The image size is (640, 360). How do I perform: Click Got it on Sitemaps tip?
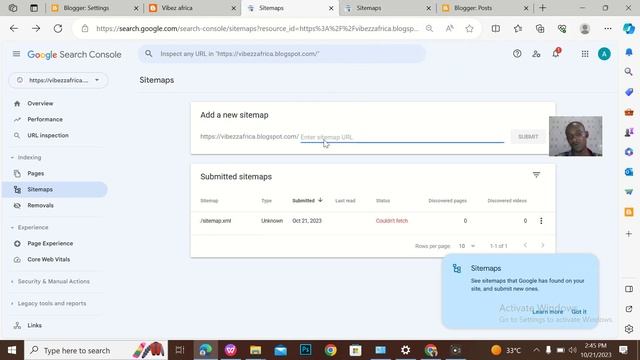(x=579, y=311)
